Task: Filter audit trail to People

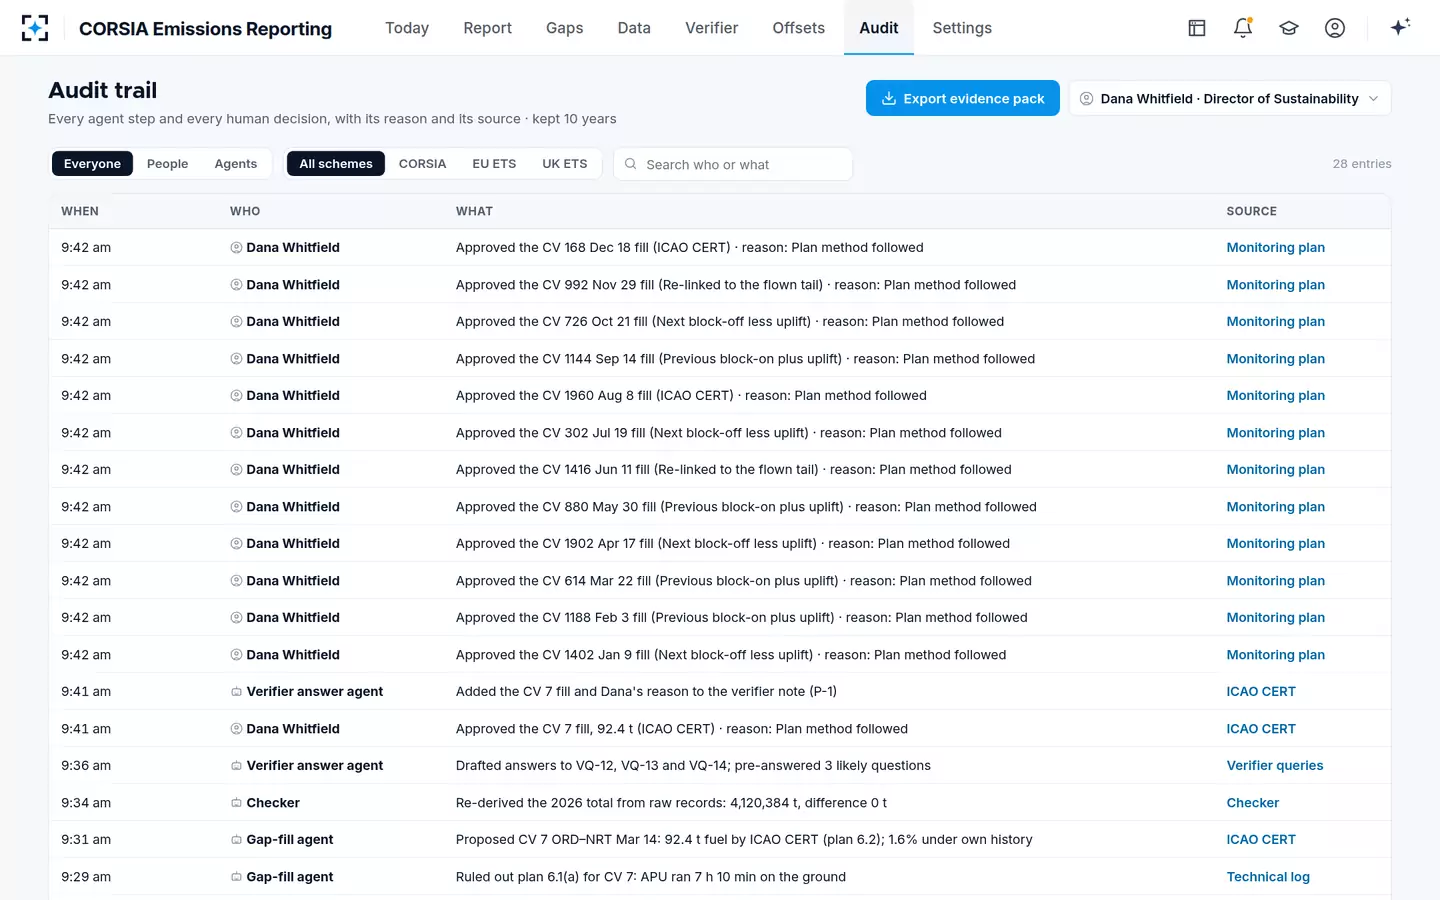Action: coord(167,164)
